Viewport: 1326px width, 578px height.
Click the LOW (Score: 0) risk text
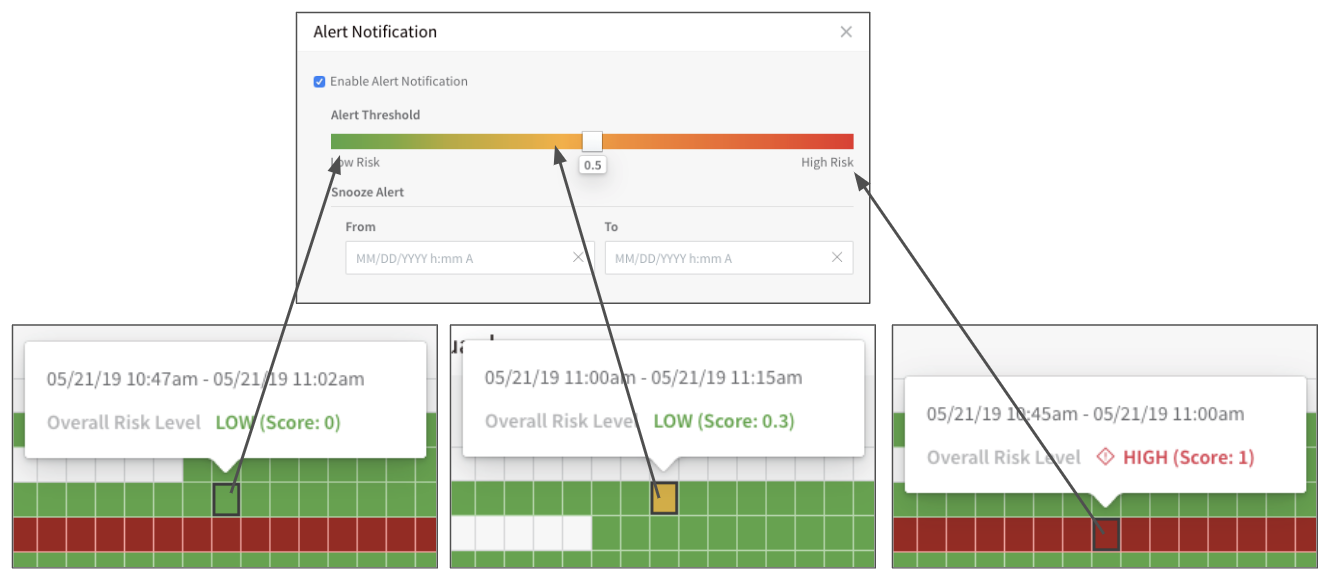pyautogui.click(x=278, y=423)
